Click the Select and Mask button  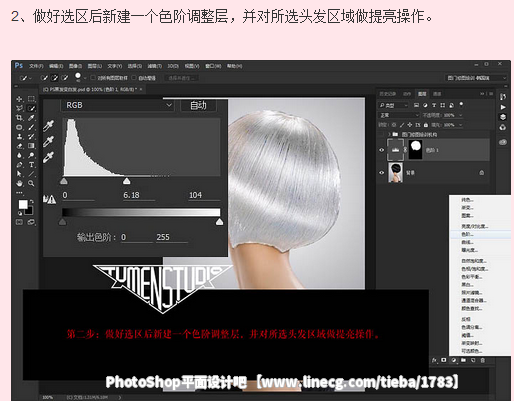point(181,78)
